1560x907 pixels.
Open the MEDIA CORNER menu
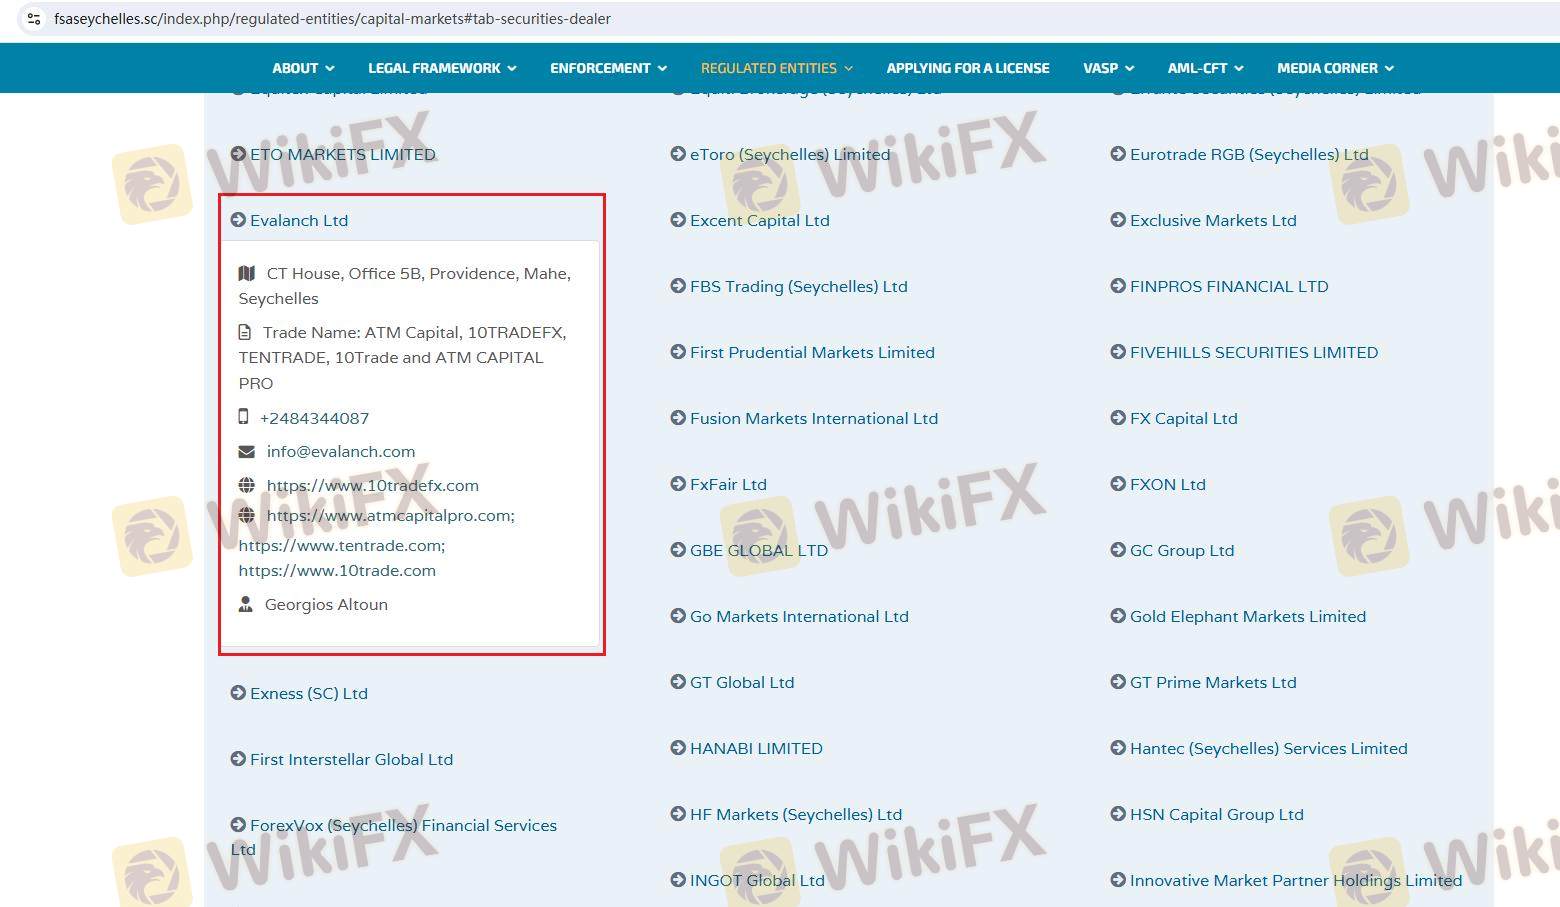point(1335,68)
